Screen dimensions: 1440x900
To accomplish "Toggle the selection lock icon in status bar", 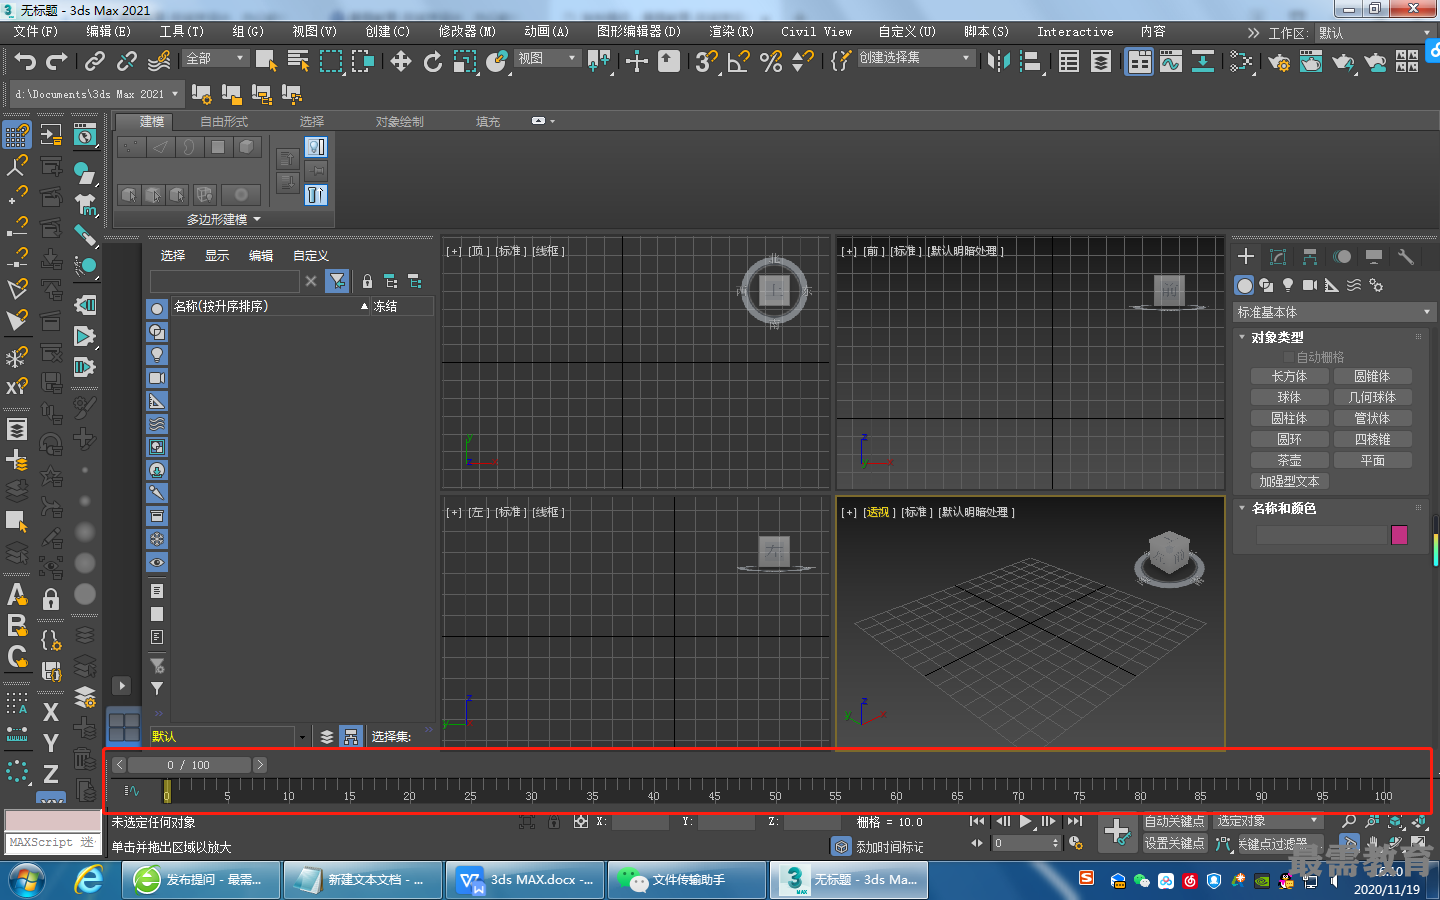I will pos(554,822).
